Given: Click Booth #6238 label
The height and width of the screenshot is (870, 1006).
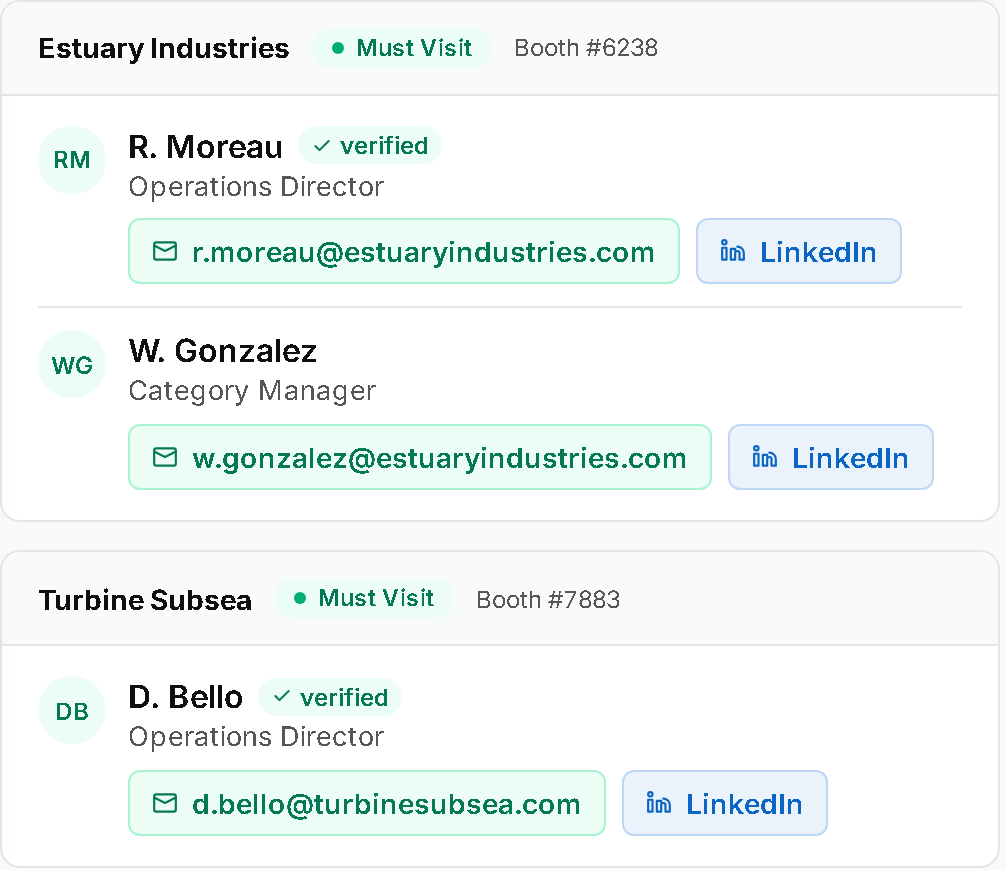Looking at the screenshot, I should pos(586,48).
